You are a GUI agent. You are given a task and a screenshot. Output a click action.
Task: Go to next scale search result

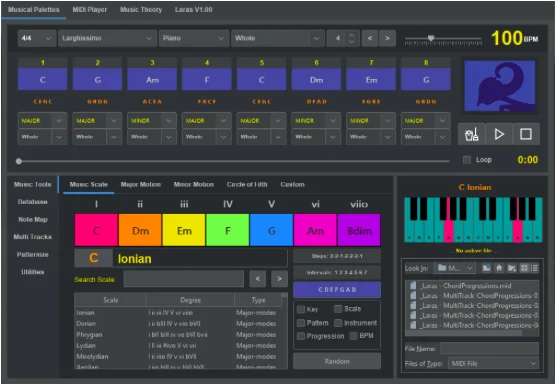click(x=280, y=279)
